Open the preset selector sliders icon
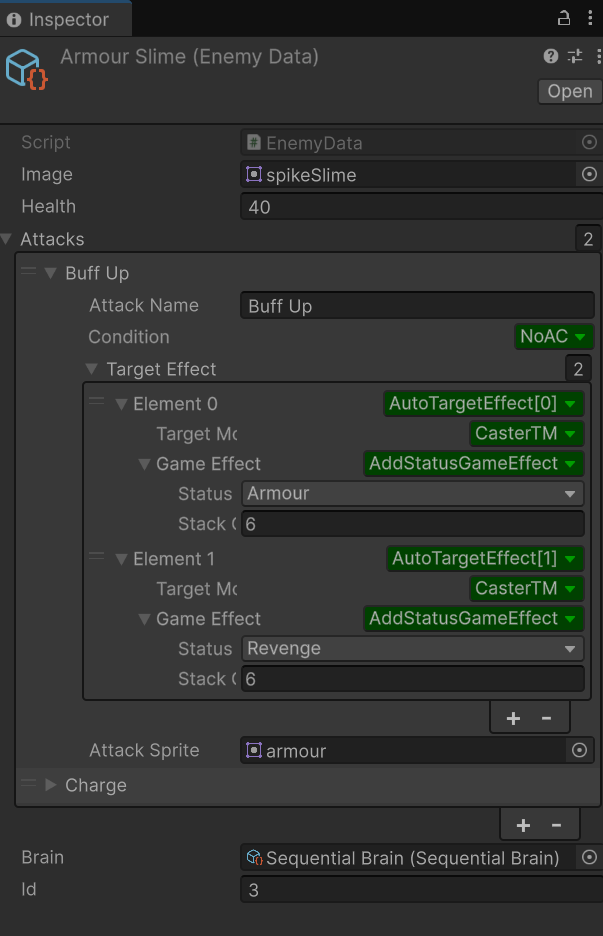This screenshot has width=603, height=936. pos(575,57)
